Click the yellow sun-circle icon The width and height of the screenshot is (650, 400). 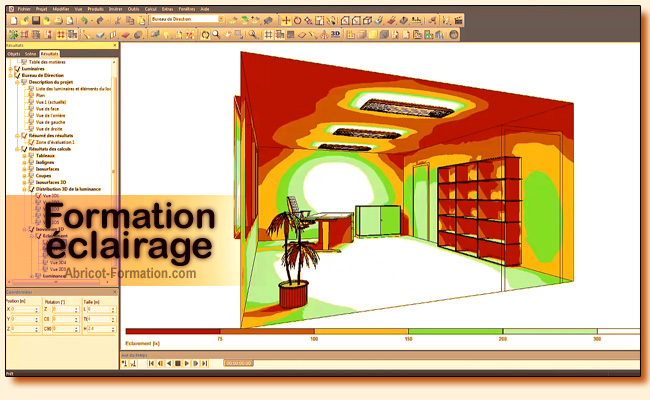373,35
